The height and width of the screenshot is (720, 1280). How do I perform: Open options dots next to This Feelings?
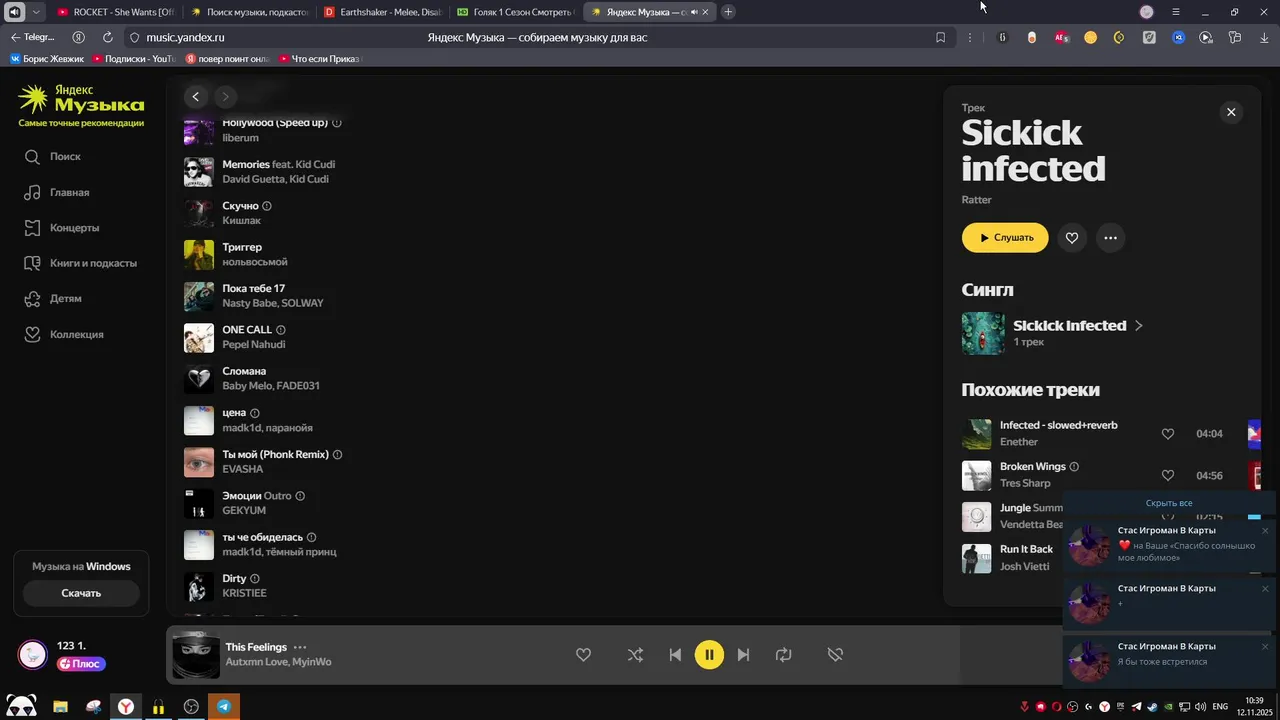click(300, 647)
